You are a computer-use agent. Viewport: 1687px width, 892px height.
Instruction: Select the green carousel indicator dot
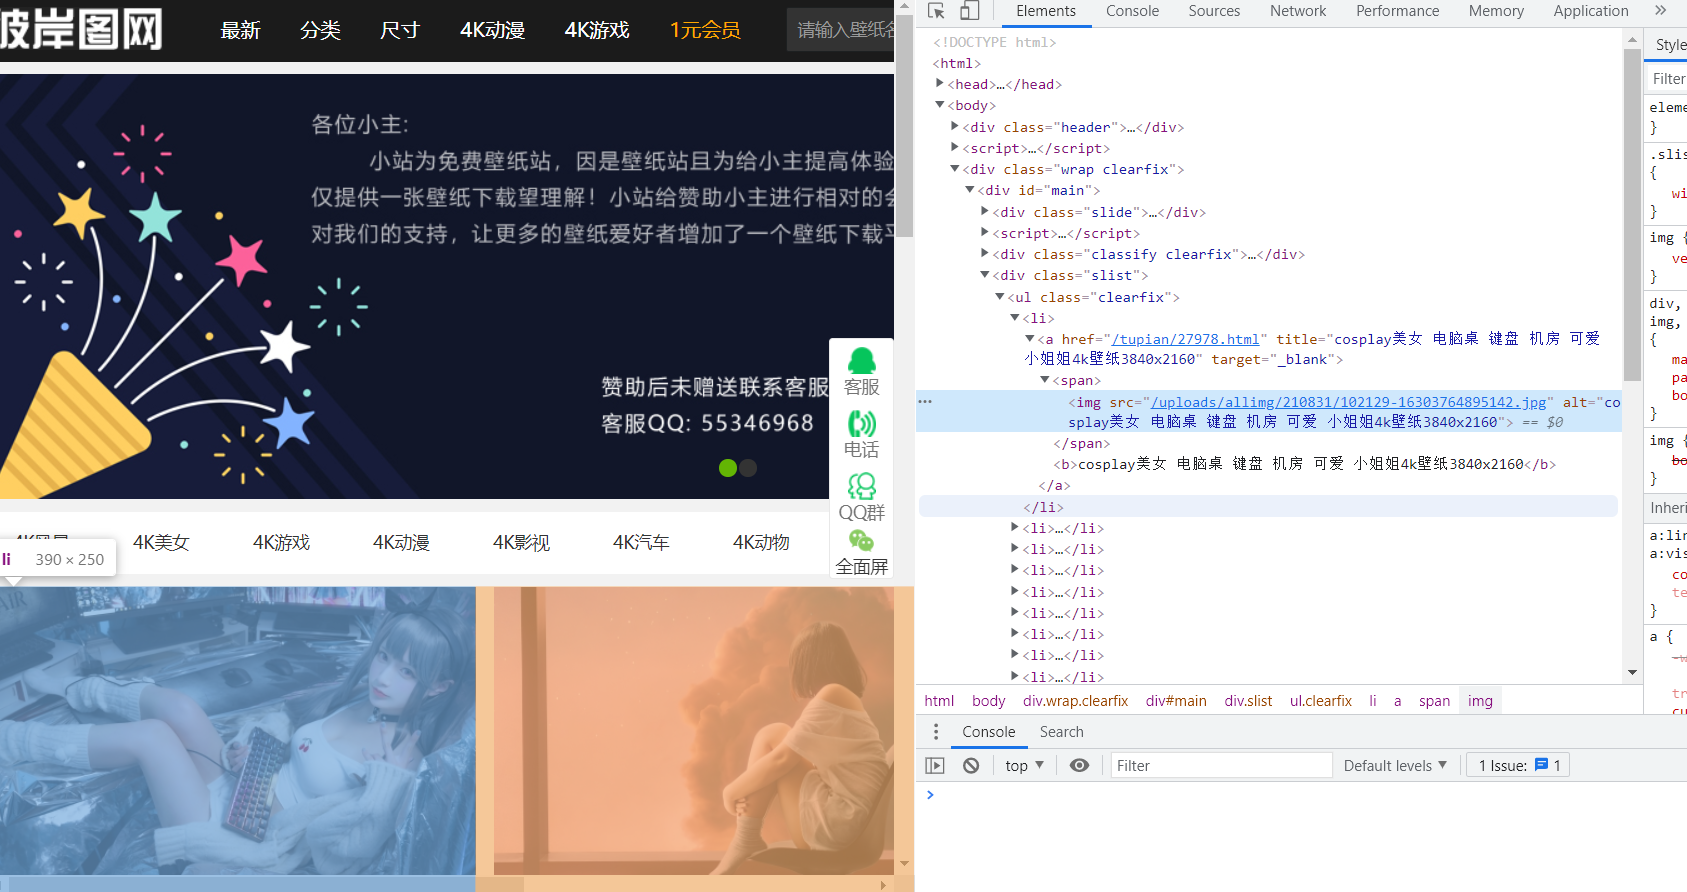728,467
